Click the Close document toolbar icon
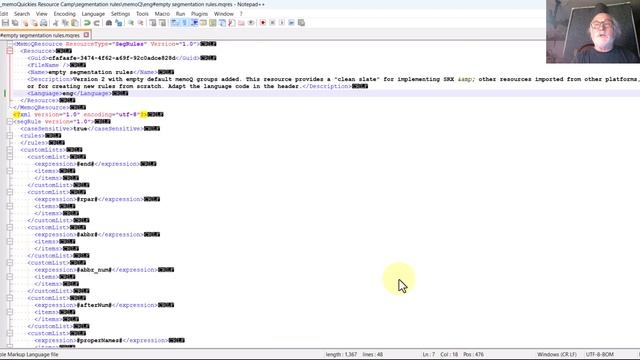Image resolution: width=640 pixels, height=360 pixels. point(25,23)
